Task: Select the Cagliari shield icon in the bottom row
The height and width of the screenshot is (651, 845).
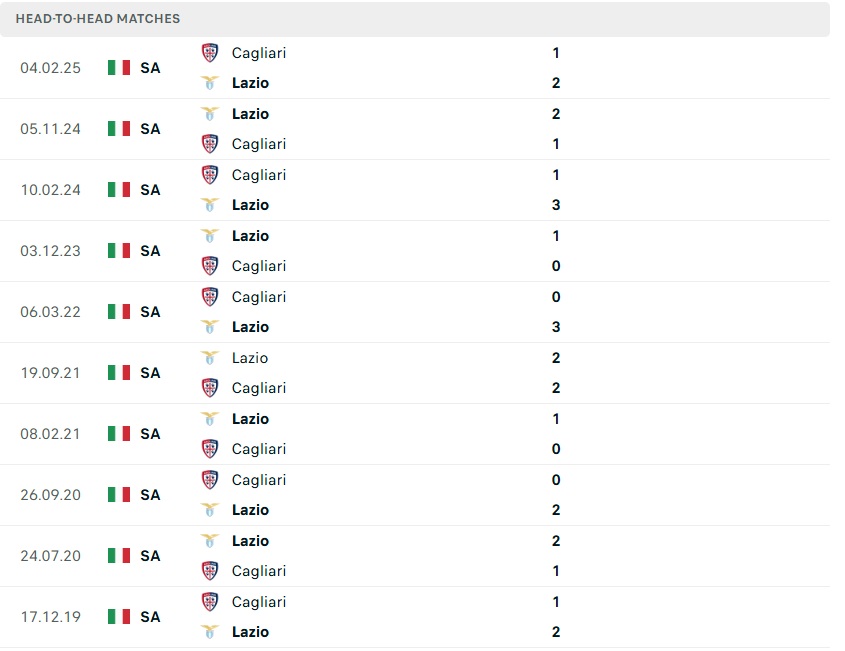Action: click(x=211, y=602)
